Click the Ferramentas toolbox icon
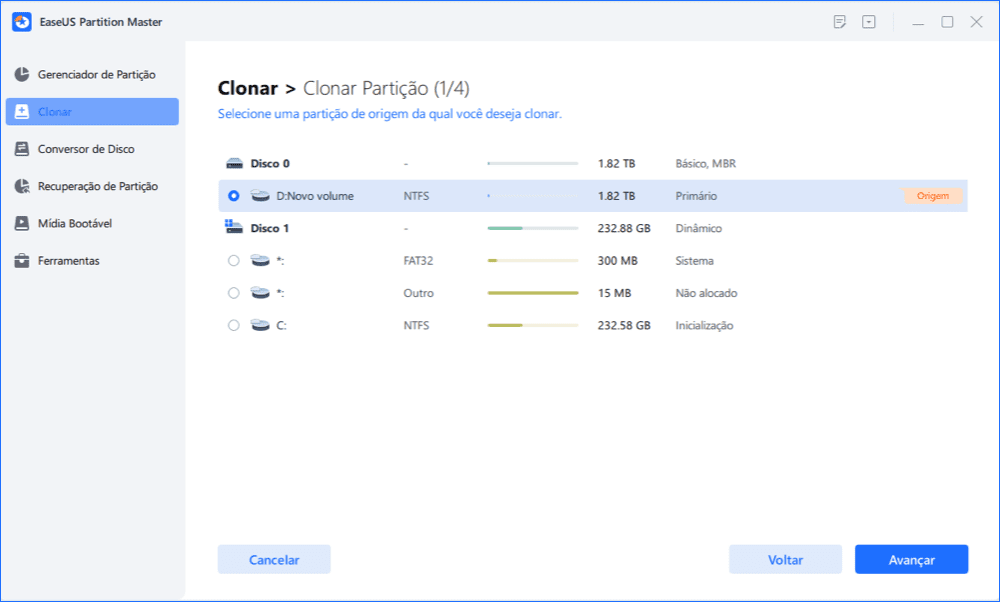This screenshot has height=602, width=1000. point(22,261)
